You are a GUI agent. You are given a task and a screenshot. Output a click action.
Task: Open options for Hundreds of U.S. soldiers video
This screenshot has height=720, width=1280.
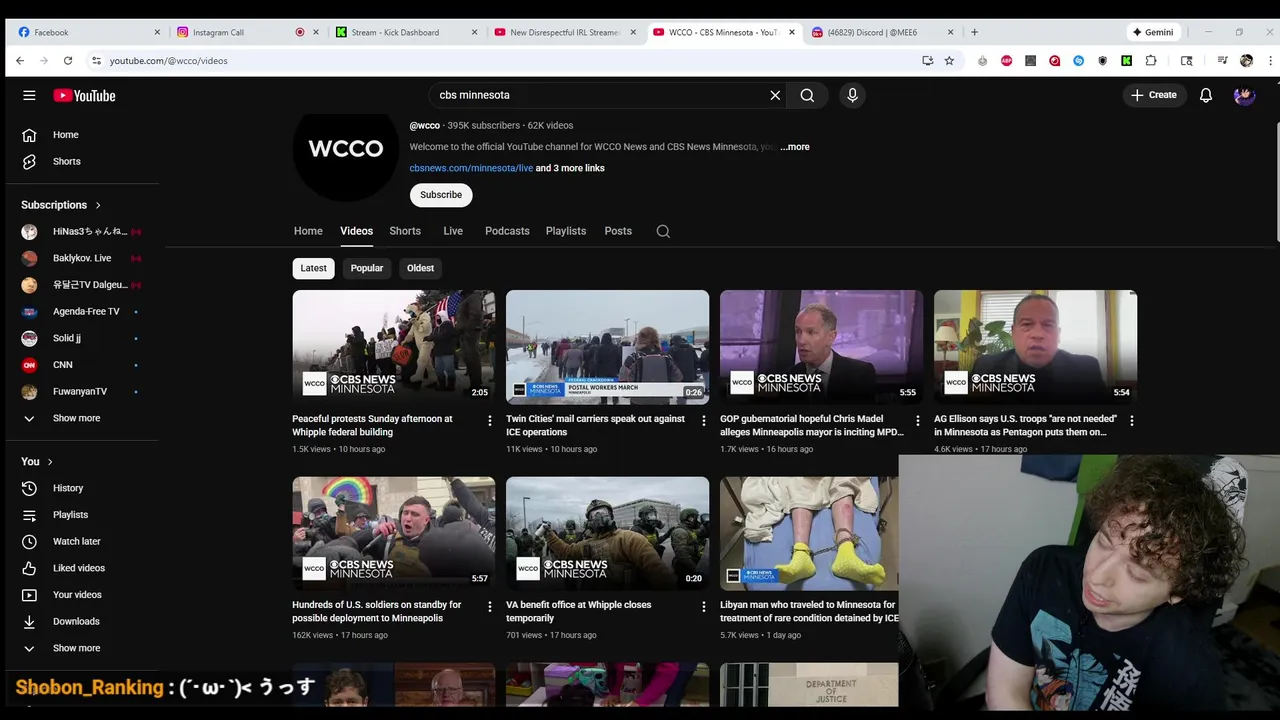click(x=490, y=607)
